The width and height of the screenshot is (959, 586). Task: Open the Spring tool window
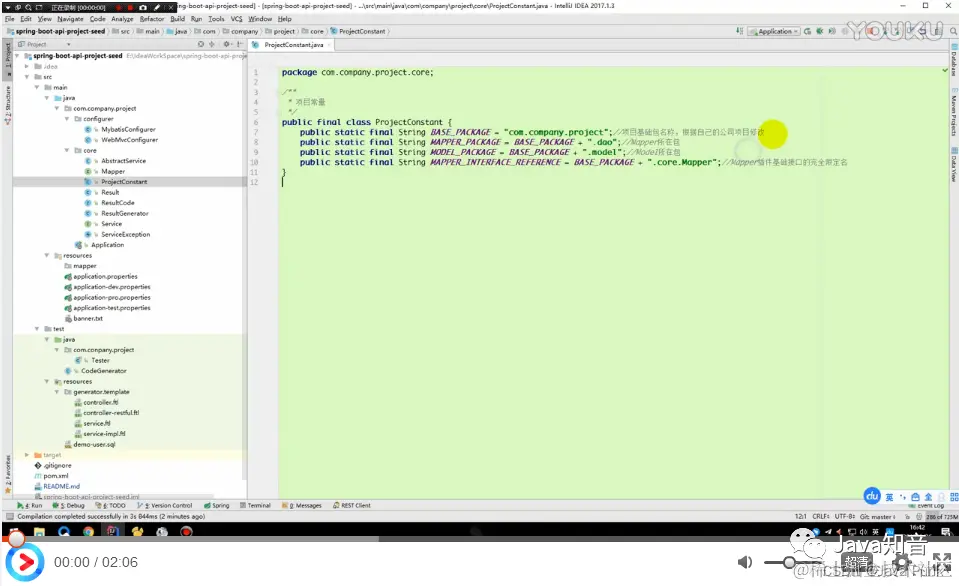tap(217, 506)
